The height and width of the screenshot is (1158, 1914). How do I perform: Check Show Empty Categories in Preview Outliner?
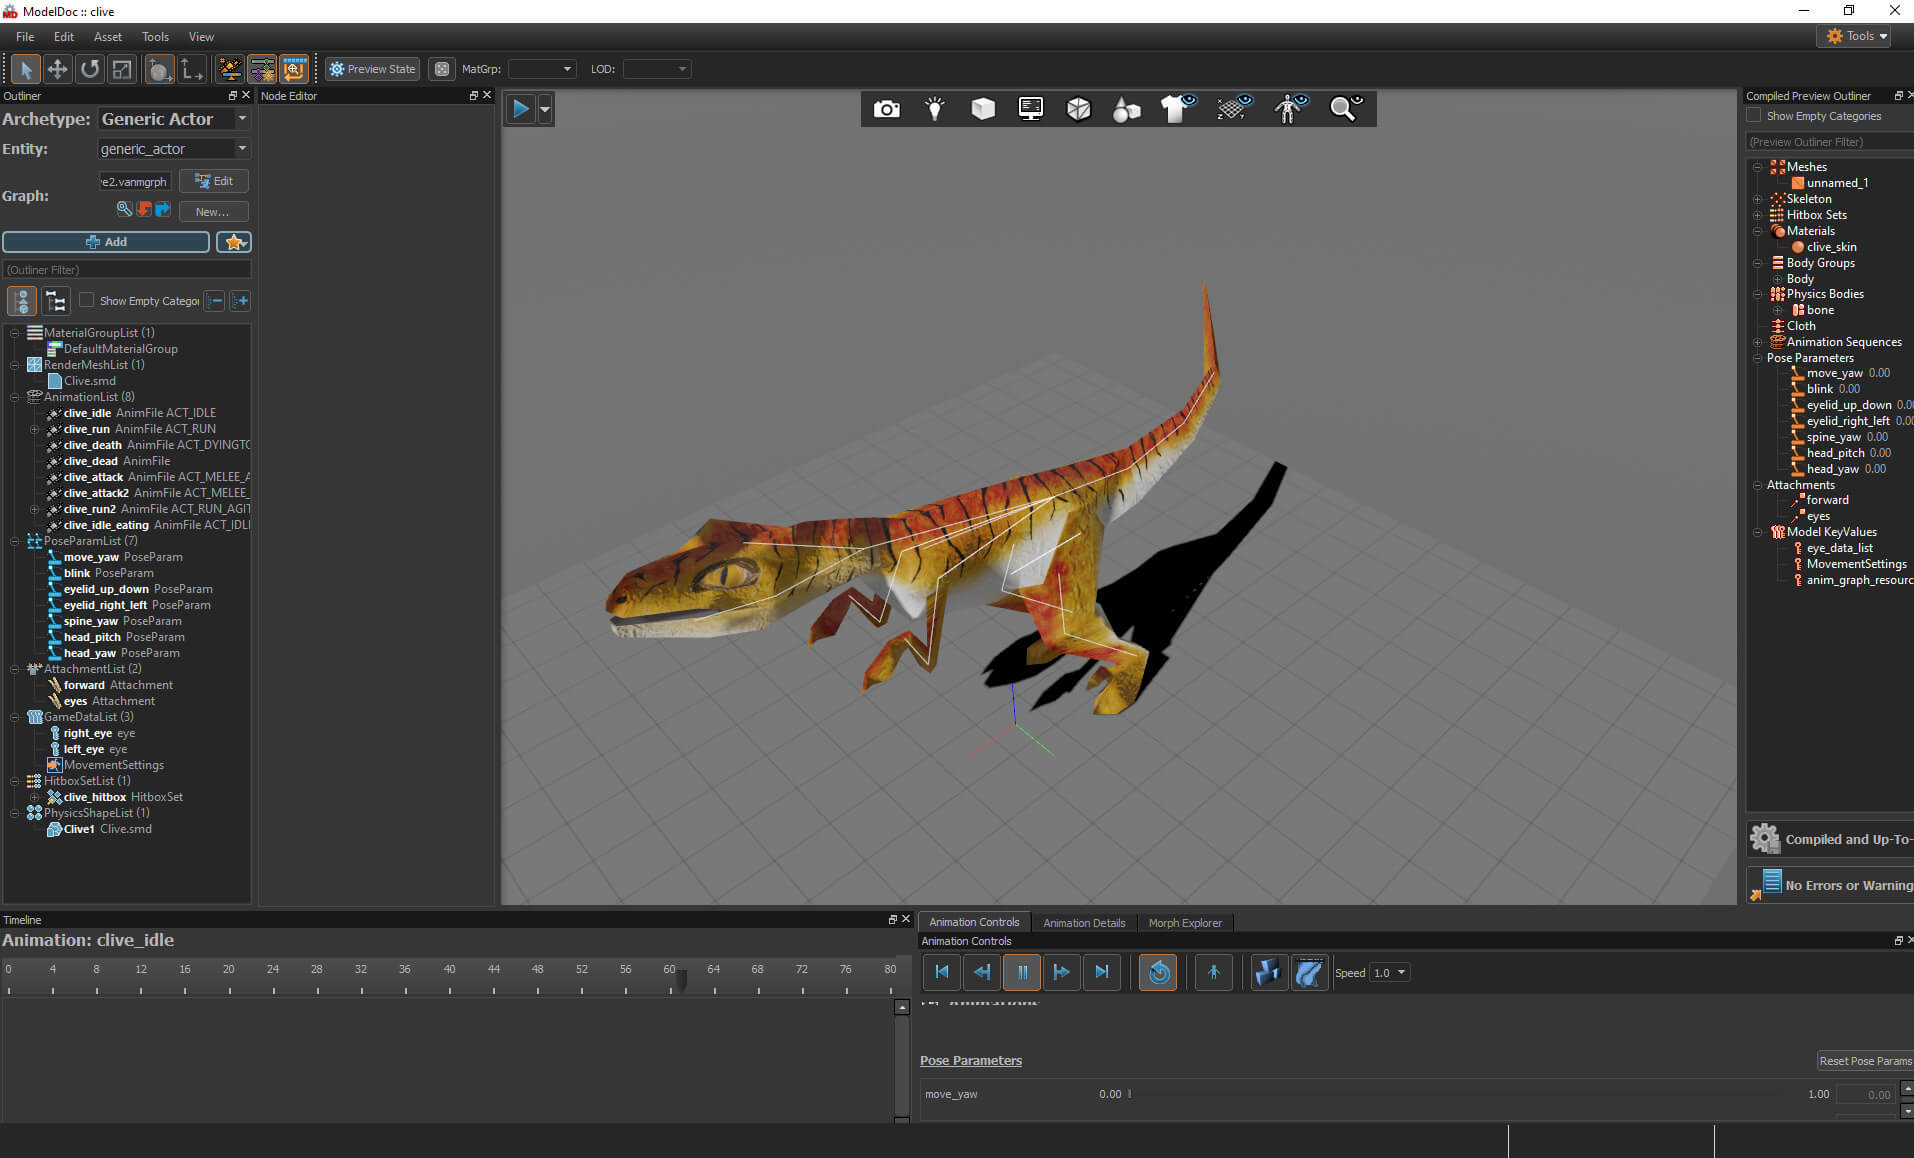point(1754,116)
